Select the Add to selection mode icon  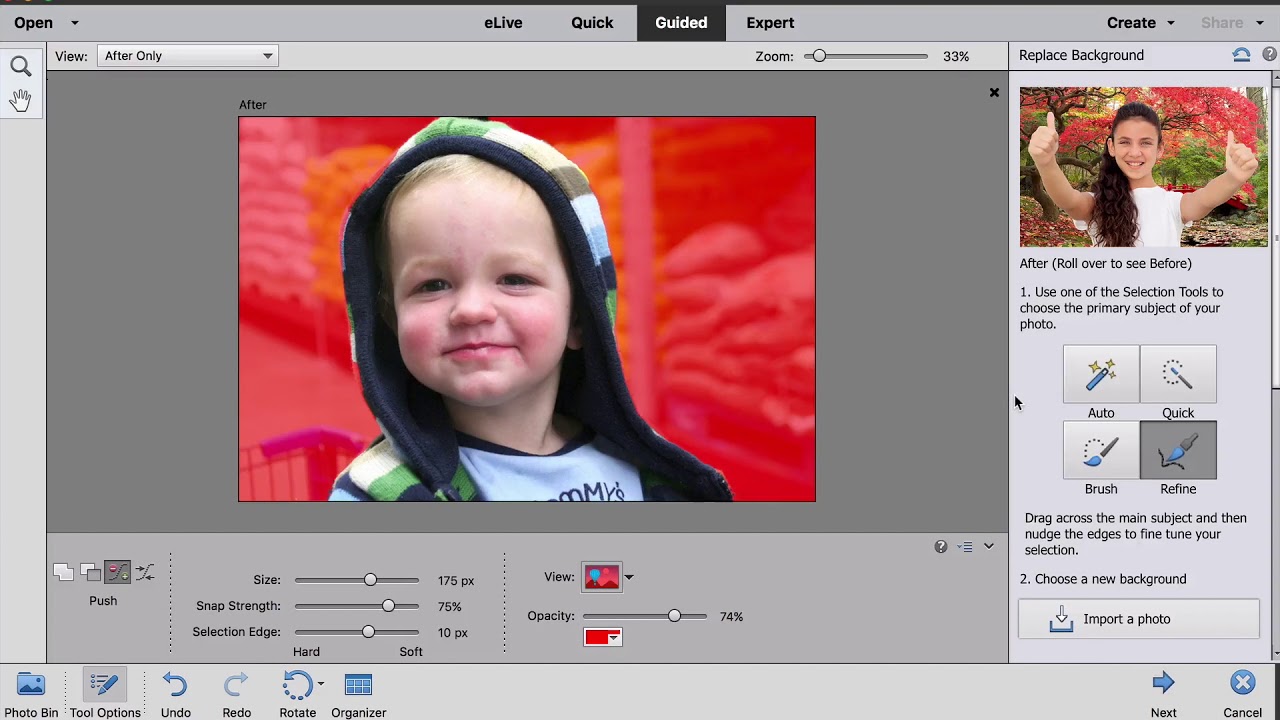63,572
